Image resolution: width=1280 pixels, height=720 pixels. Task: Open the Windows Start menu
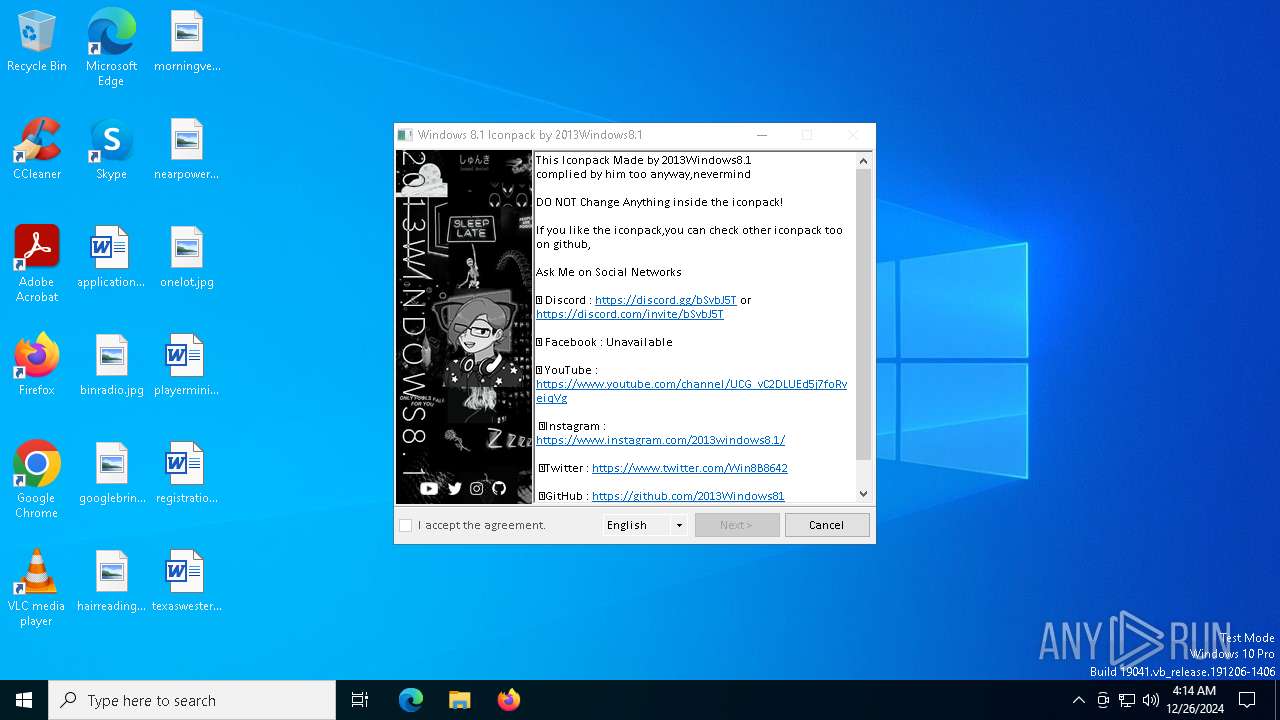24,700
